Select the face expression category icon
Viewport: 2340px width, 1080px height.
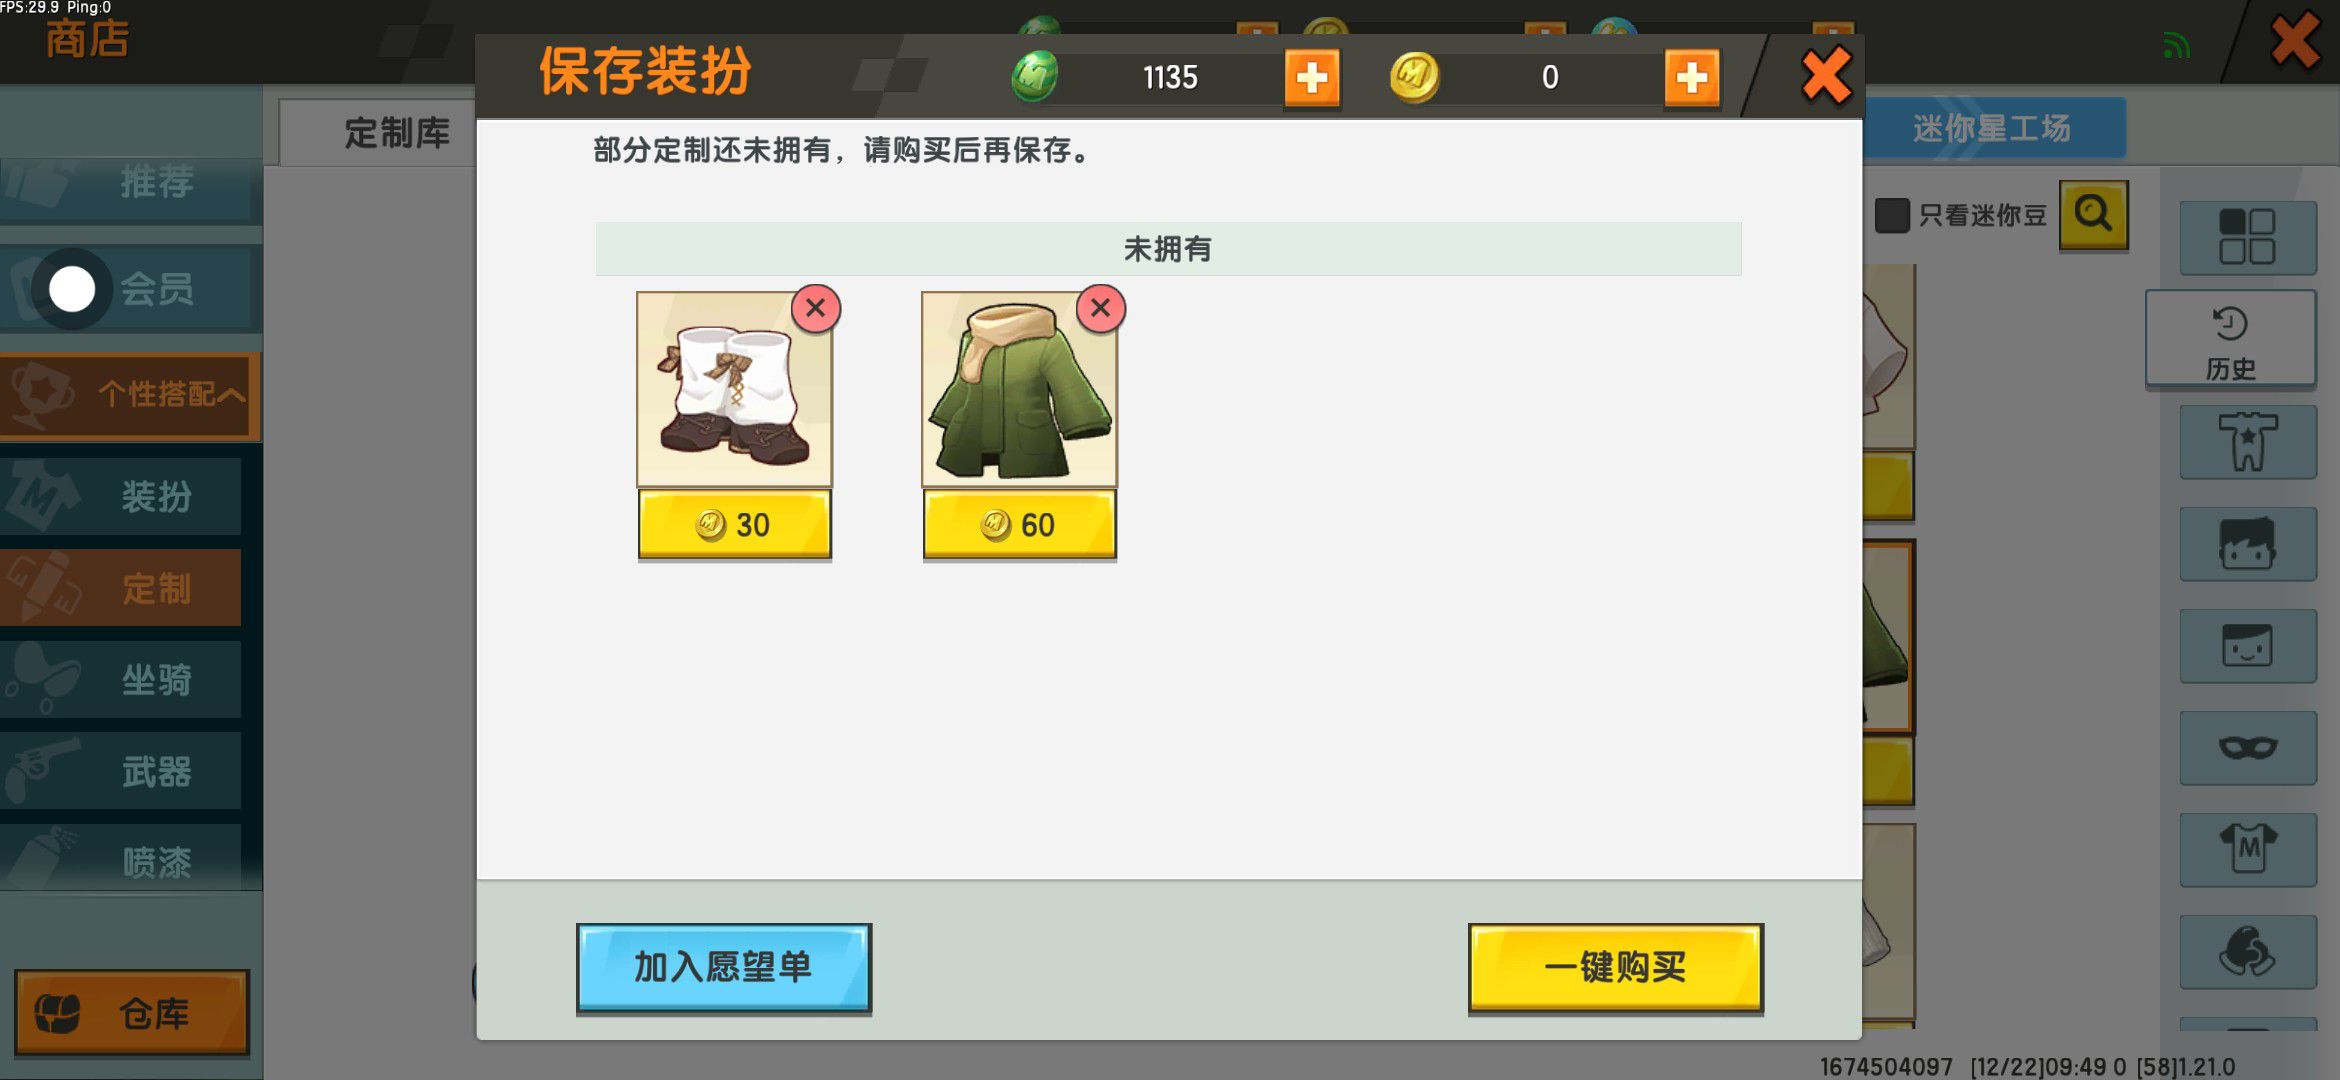[x=2247, y=646]
